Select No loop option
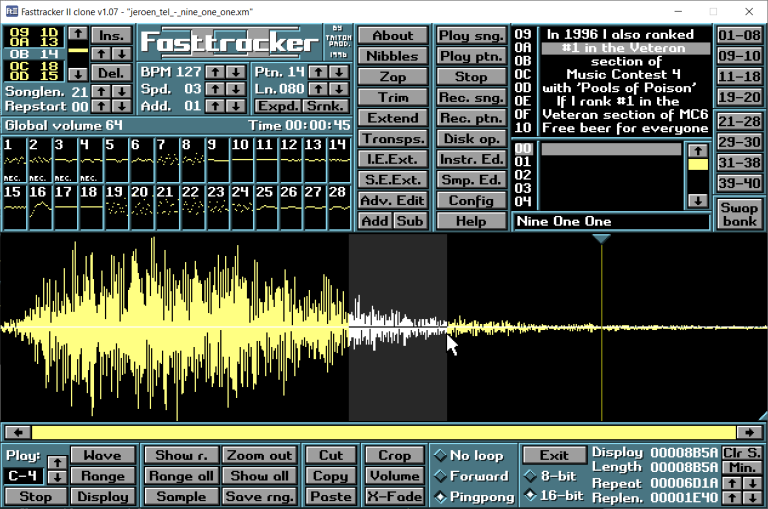The height and width of the screenshot is (509, 768). coord(469,456)
